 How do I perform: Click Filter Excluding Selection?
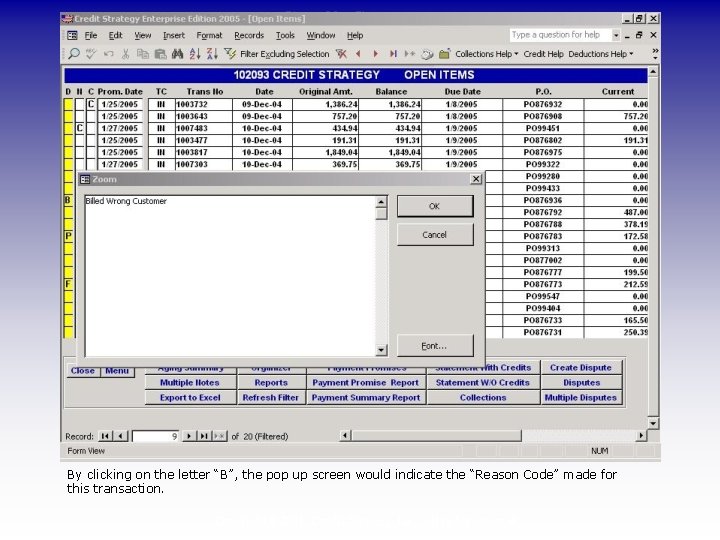coord(285,54)
